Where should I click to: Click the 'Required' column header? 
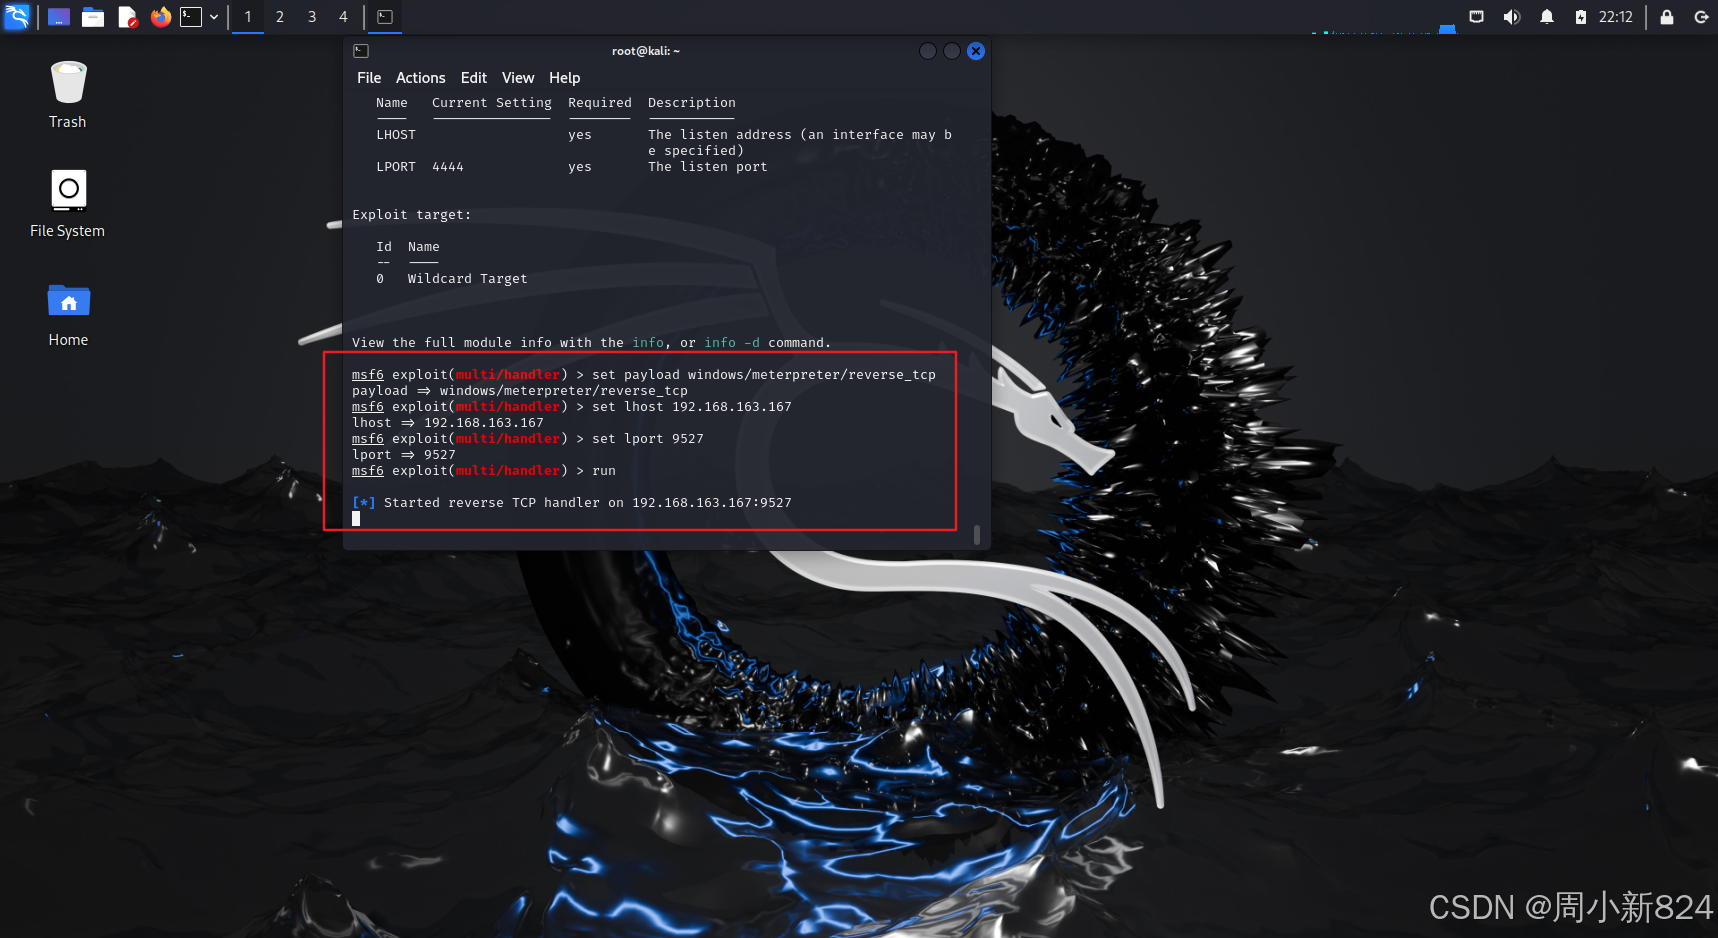coord(600,103)
